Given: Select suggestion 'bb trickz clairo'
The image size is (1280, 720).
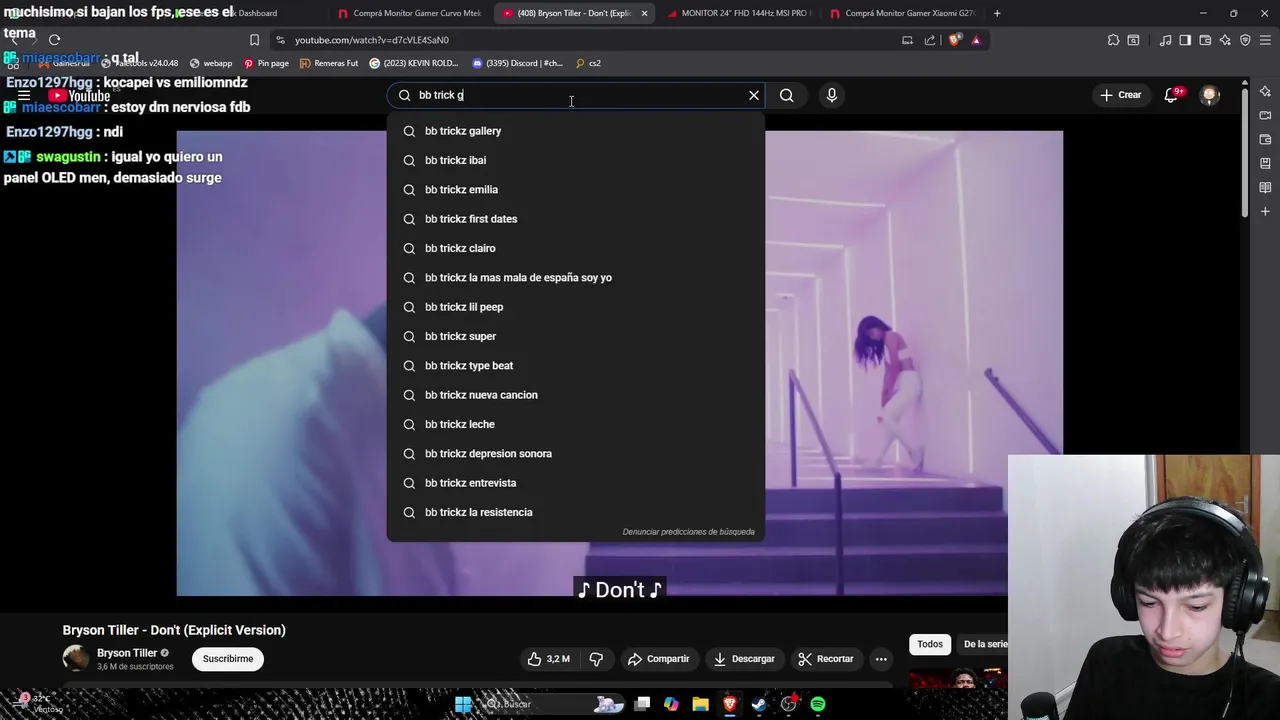Looking at the screenshot, I should 575,248.
